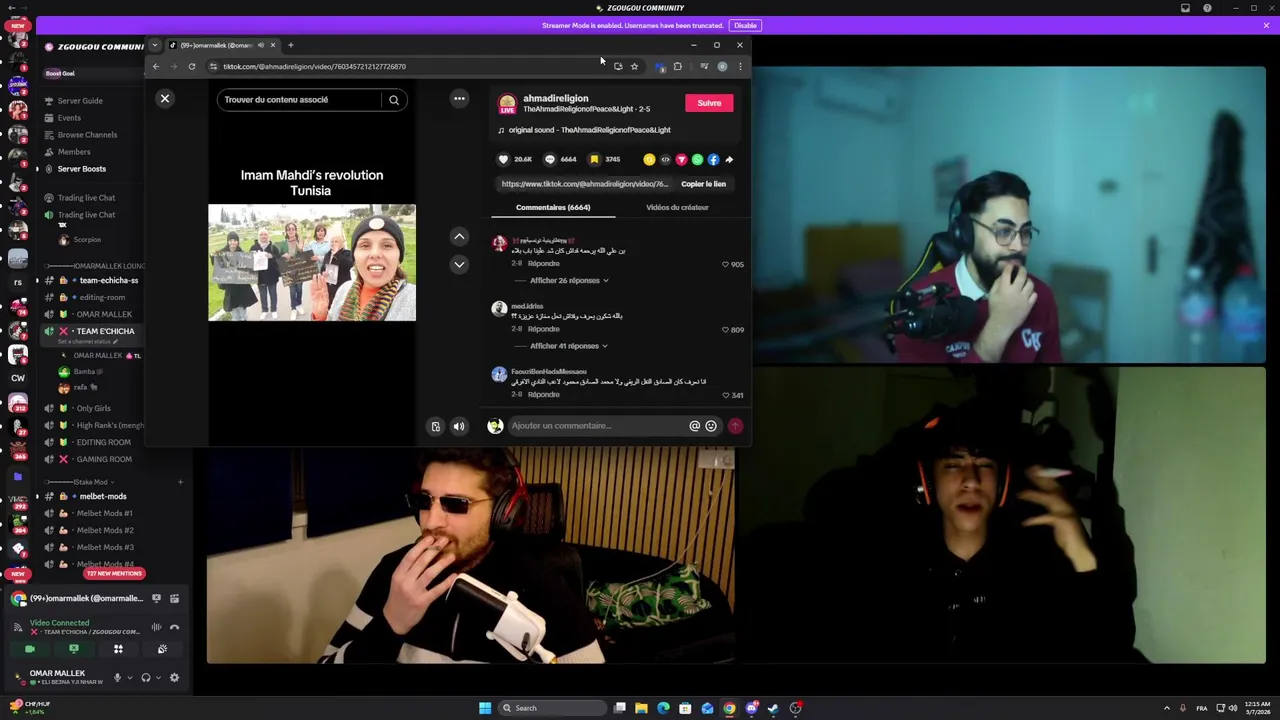This screenshot has height=720, width=1280.
Task: Open the headphones output options arrow
Action: (x=158, y=678)
